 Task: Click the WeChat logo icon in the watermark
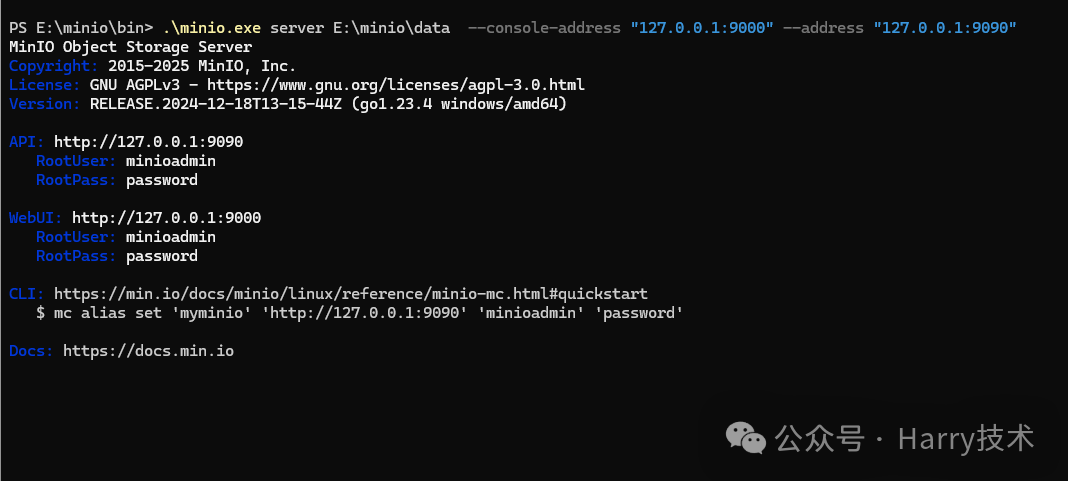coord(747,437)
